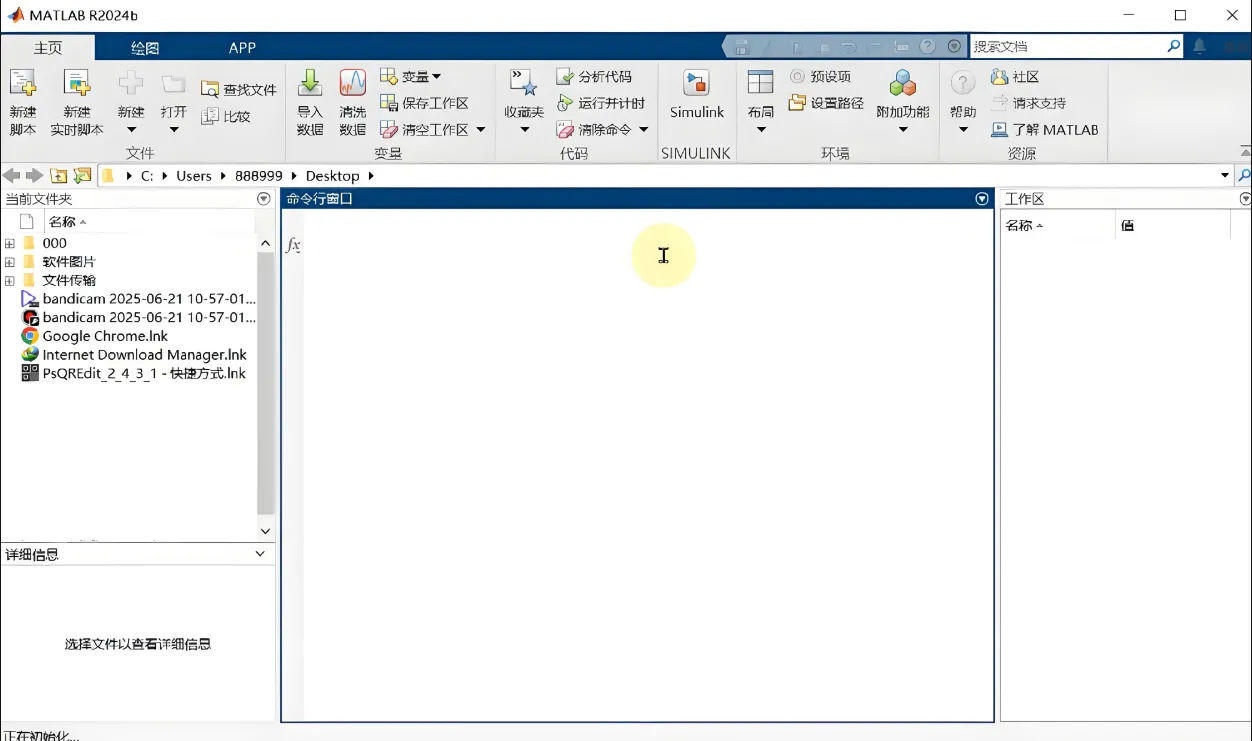Viewport: 1252px width, 741px height.
Task: Open 清洗数据 (Clean Data) tool
Action: click(352, 102)
